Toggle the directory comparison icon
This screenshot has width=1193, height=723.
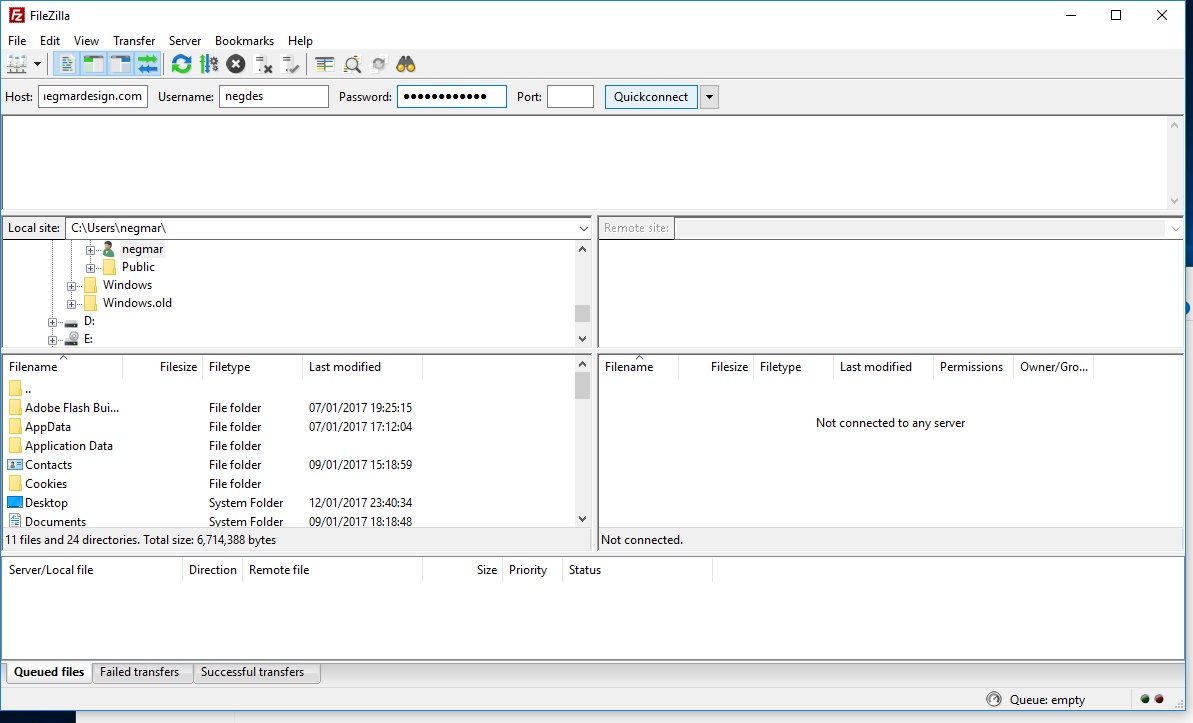(x=352, y=64)
